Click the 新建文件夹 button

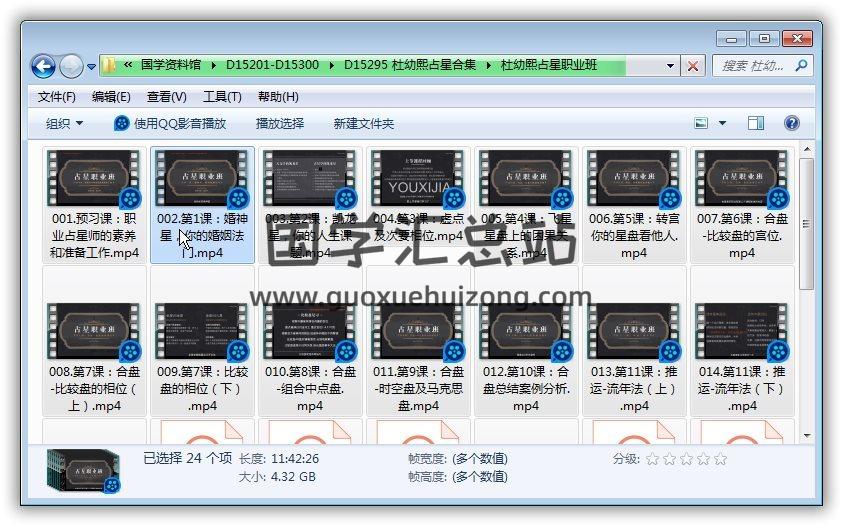364,123
